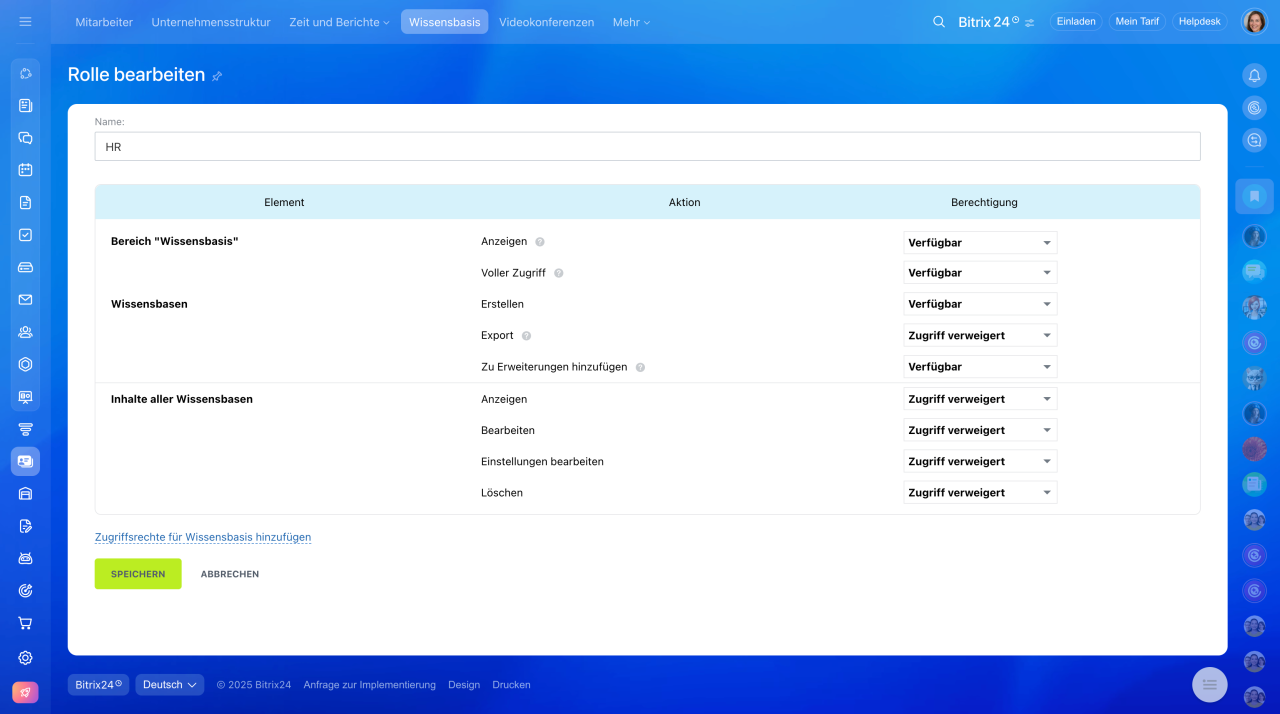Click the role Name input field
This screenshot has height=714, width=1280.
pyautogui.click(x=647, y=147)
